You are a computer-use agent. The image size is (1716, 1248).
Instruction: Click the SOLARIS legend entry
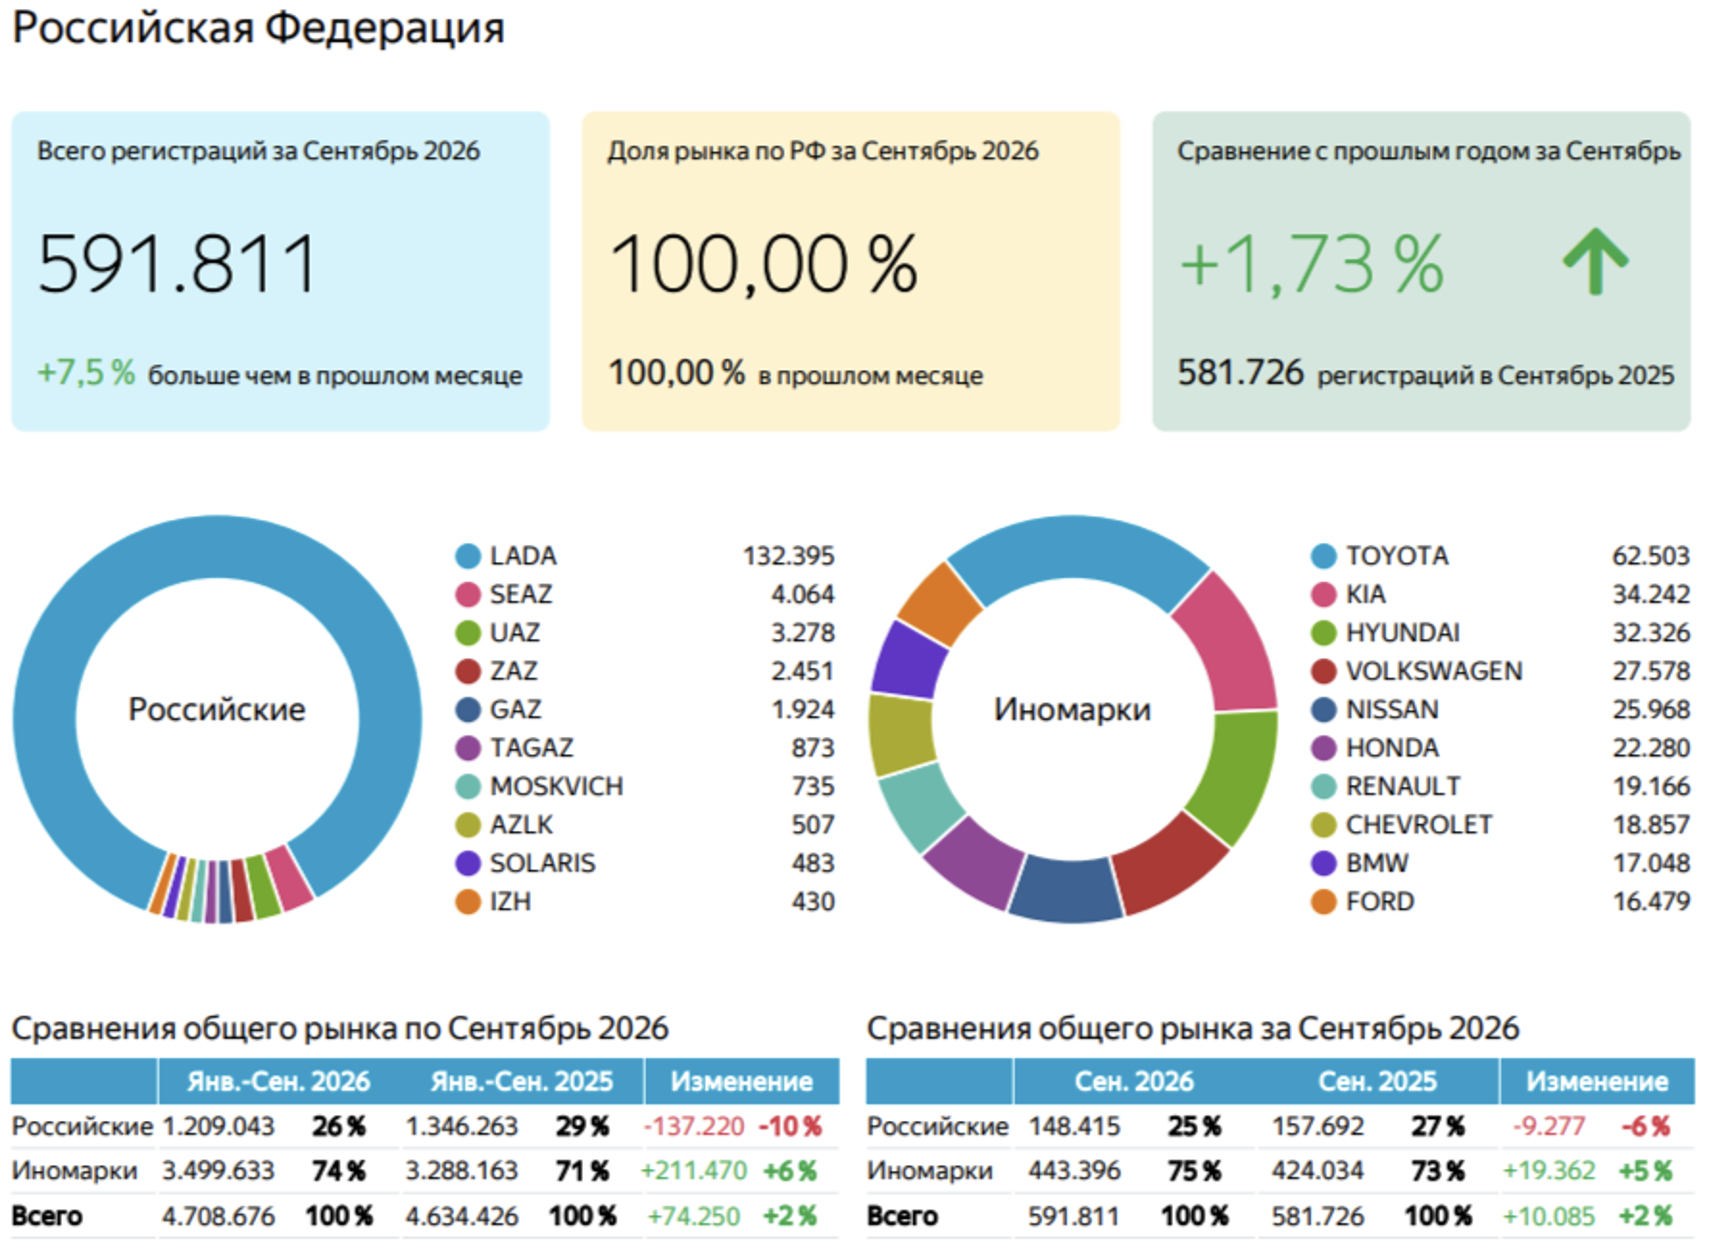[x=645, y=863]
